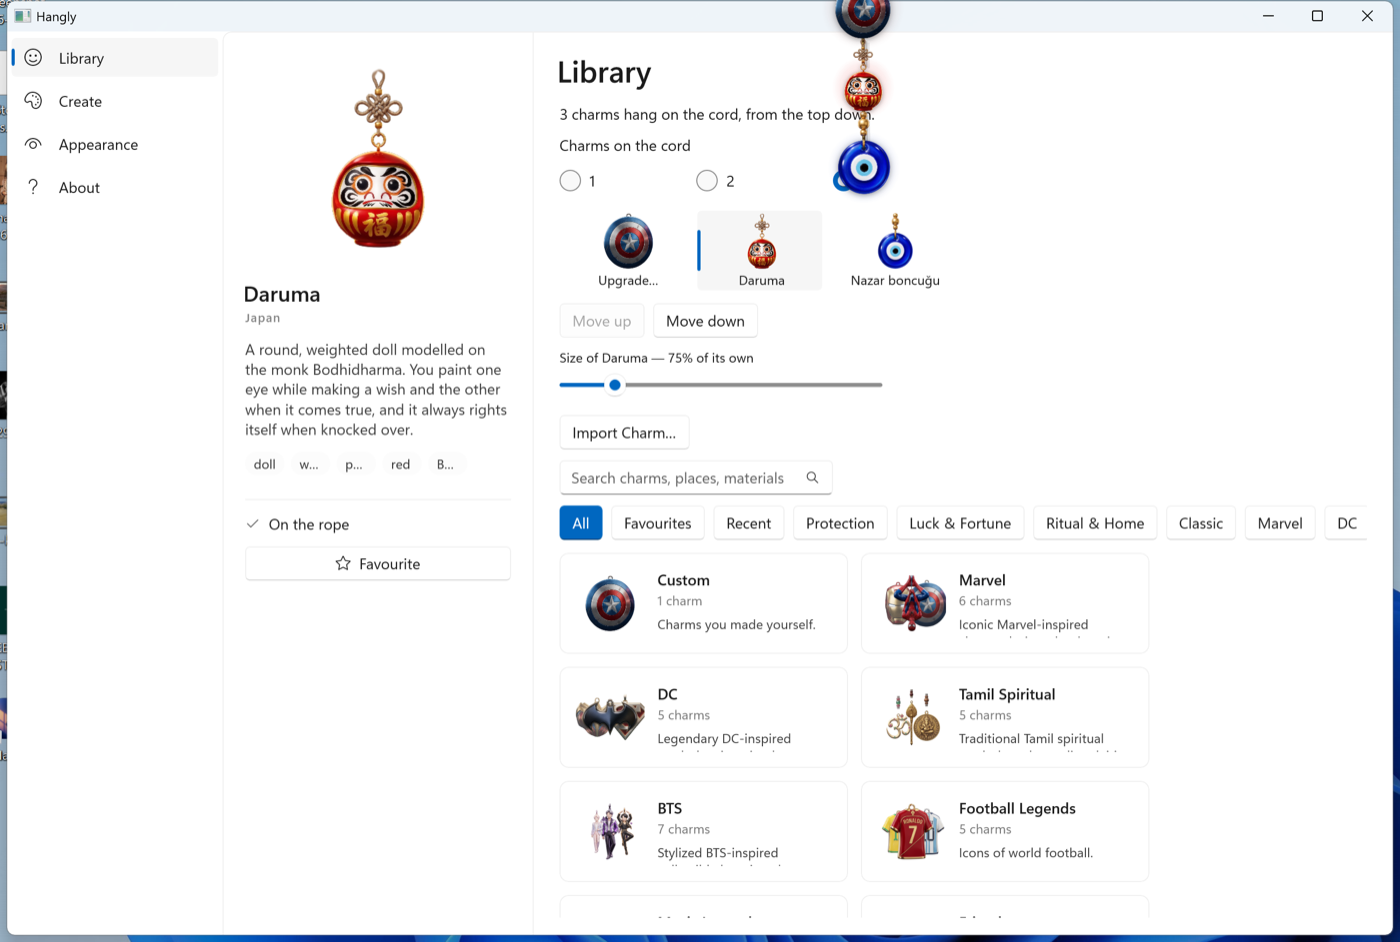Click the Hangly app icon in title bar
The image size is (1400, 942).
[23, 16]
